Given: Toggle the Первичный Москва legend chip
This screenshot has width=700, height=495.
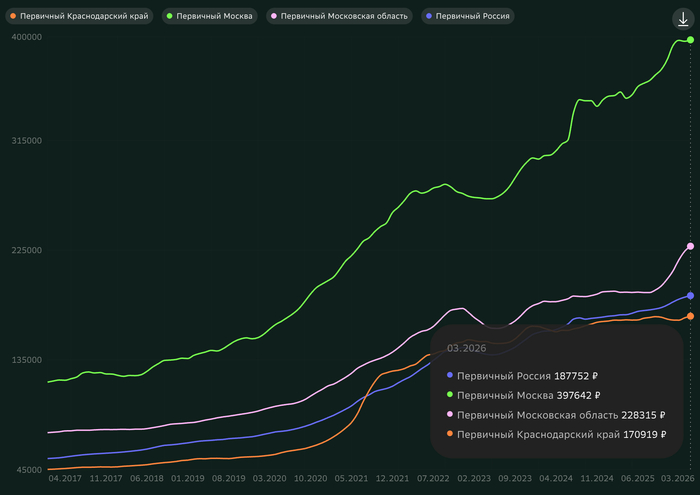Looking at the screenshot, I should (x=209, y=16).
